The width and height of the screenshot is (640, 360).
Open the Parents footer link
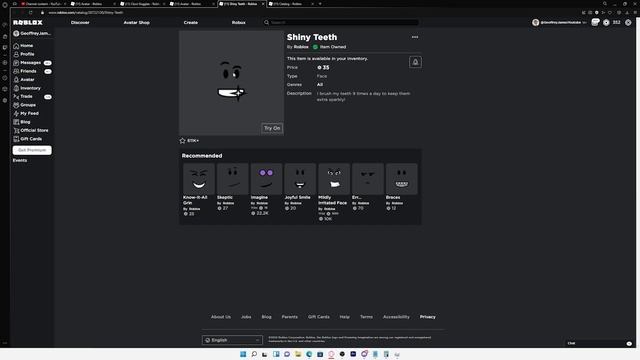tap(290, 317)
